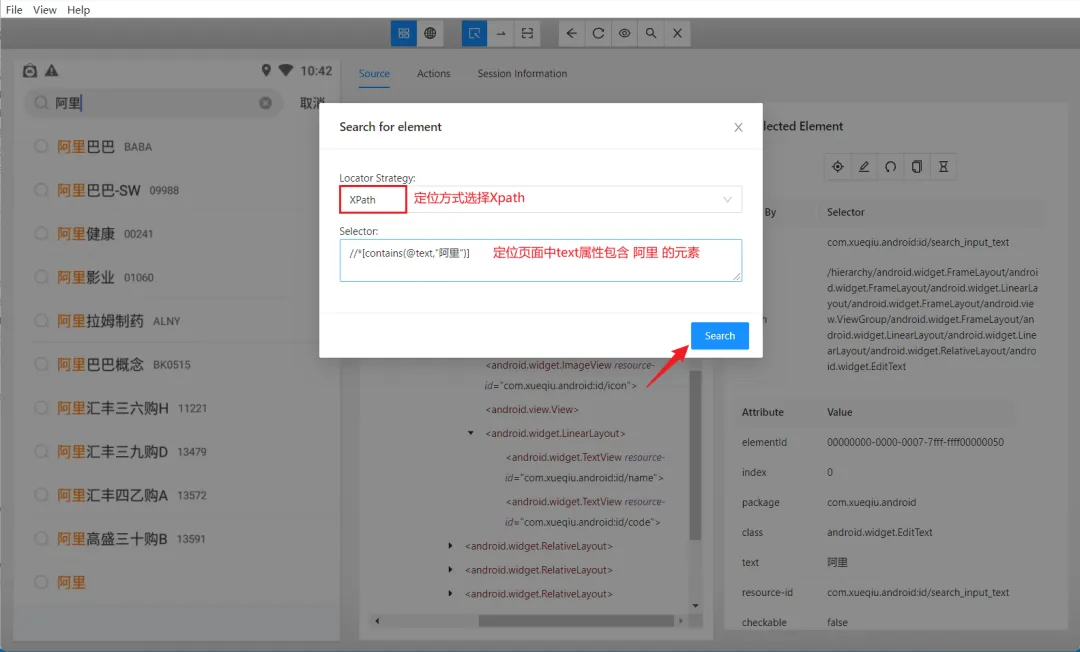The width and height of the screenshot is (1080, 652).
Task: Refresh source with circular arrow icon
Action: [x=598, y=33]
